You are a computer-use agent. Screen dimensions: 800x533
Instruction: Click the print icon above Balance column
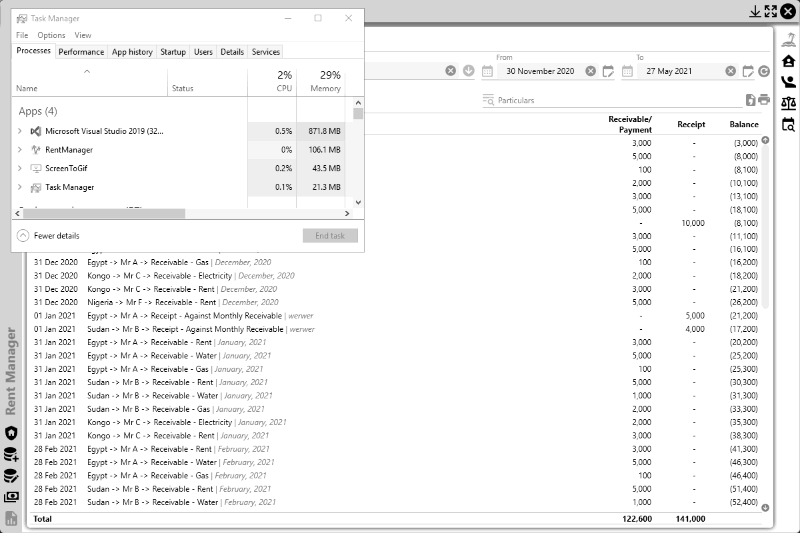[x=764, y=100]
